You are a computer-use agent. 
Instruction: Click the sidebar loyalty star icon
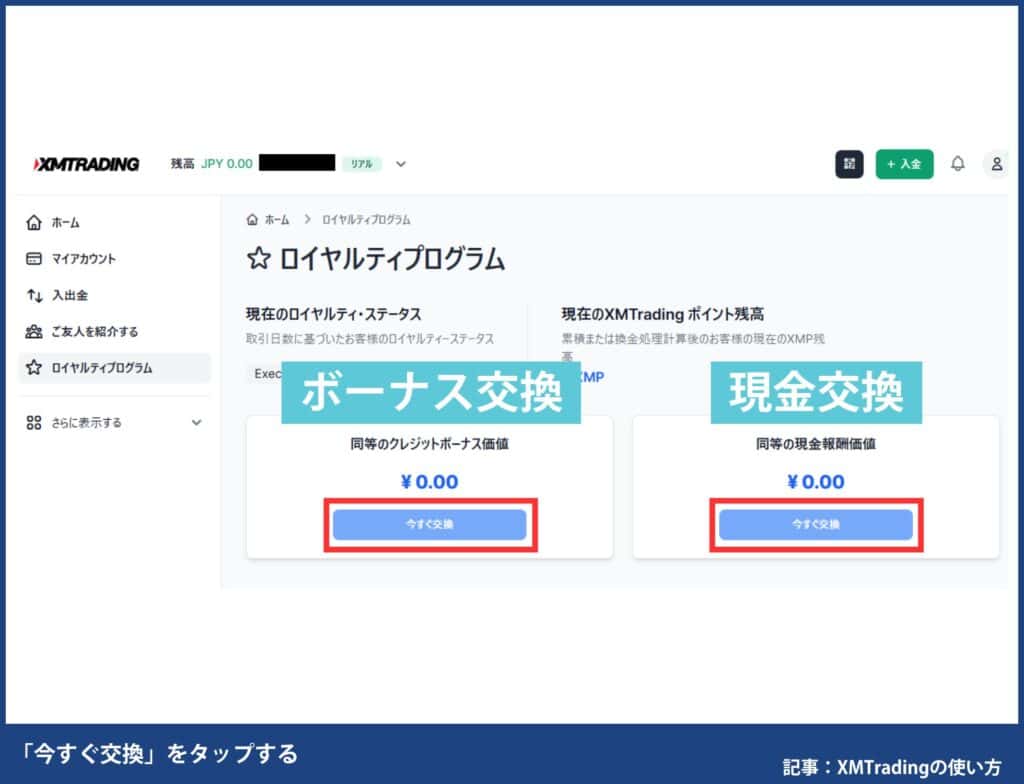(34, 368)
